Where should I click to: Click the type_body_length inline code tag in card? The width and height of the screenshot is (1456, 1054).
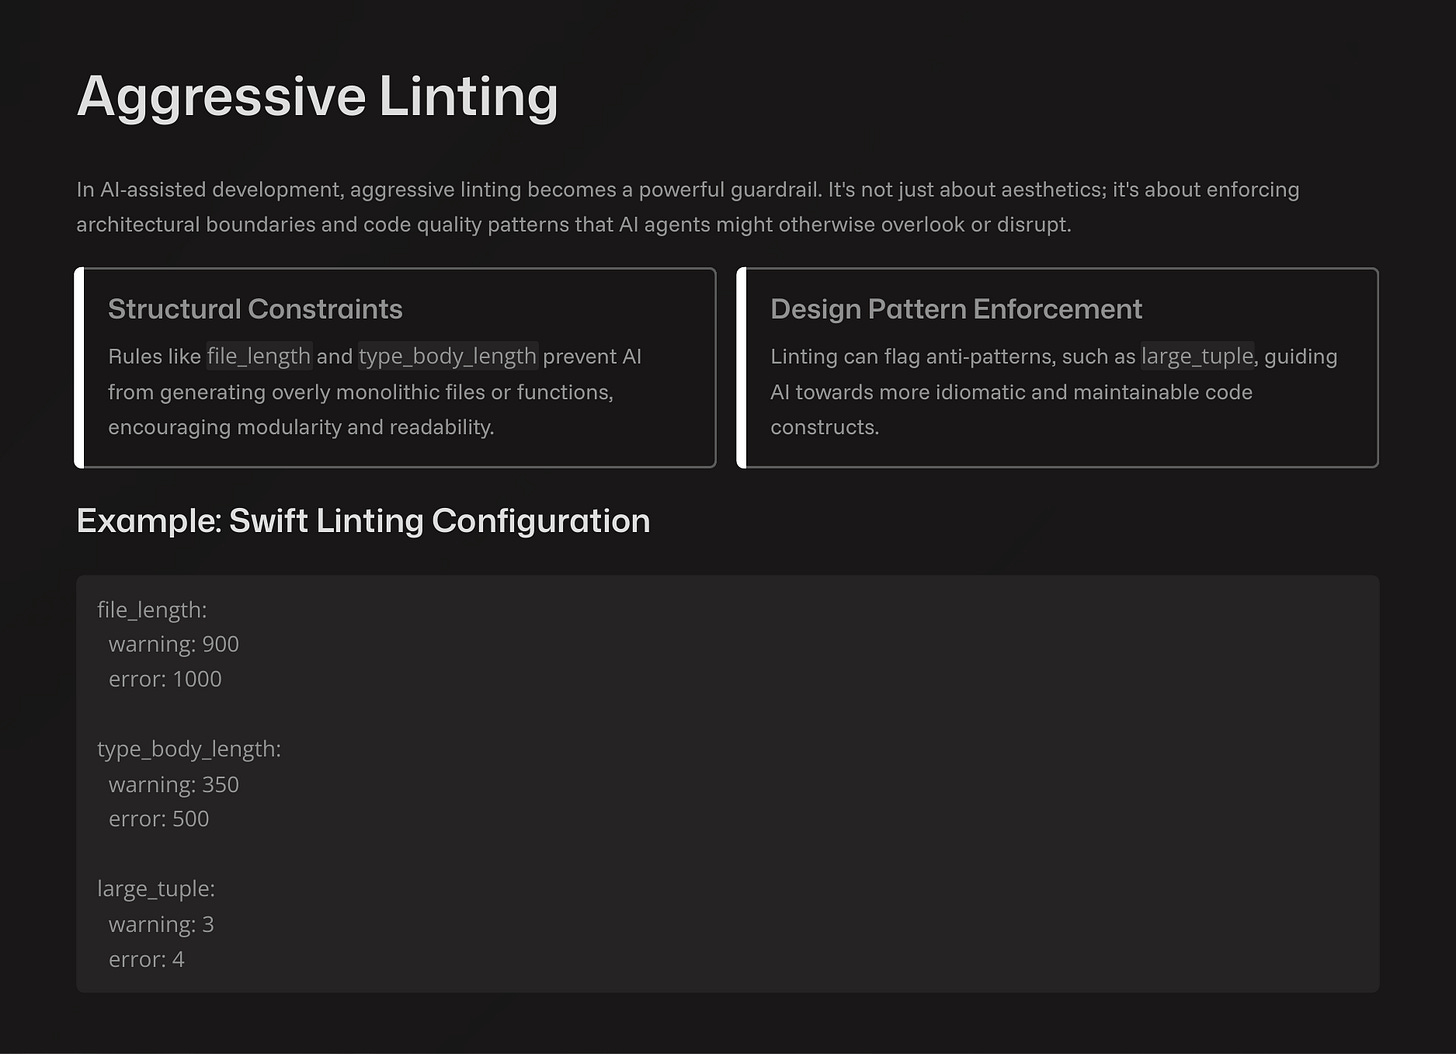click(x=447, y=357)
